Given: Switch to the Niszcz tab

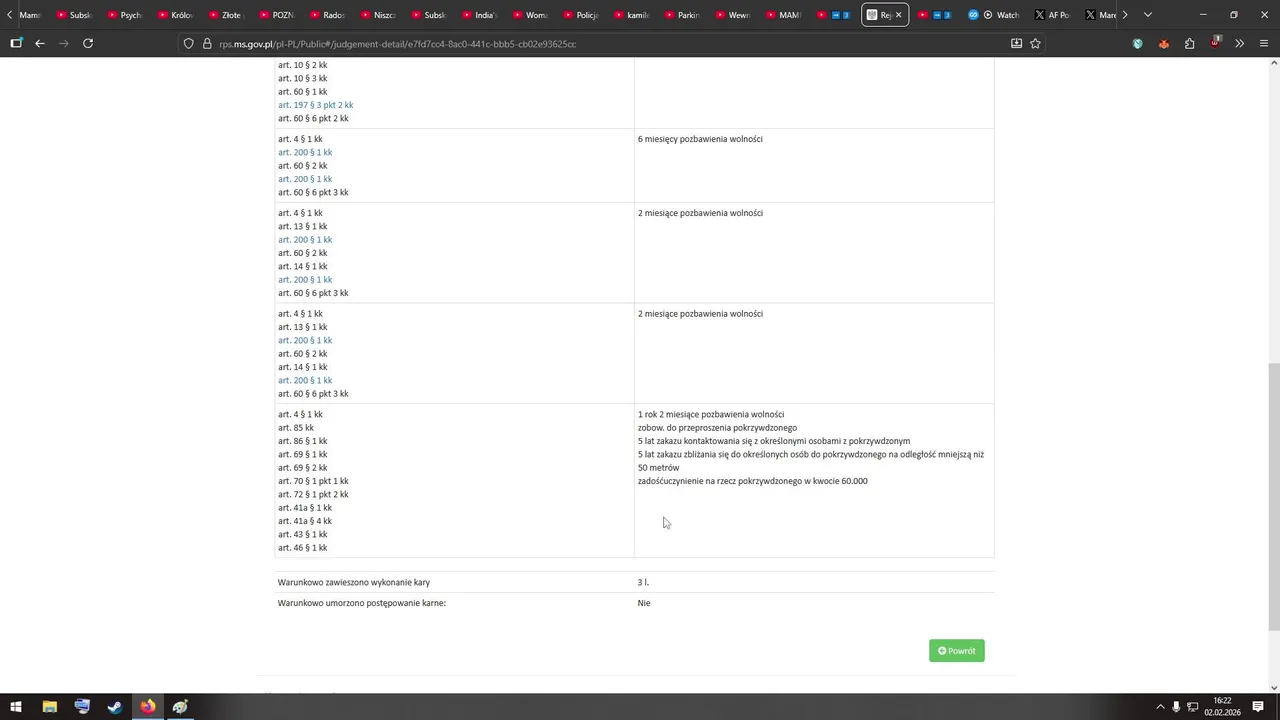Looking at the screenshot, I should (x=379, y=15).
